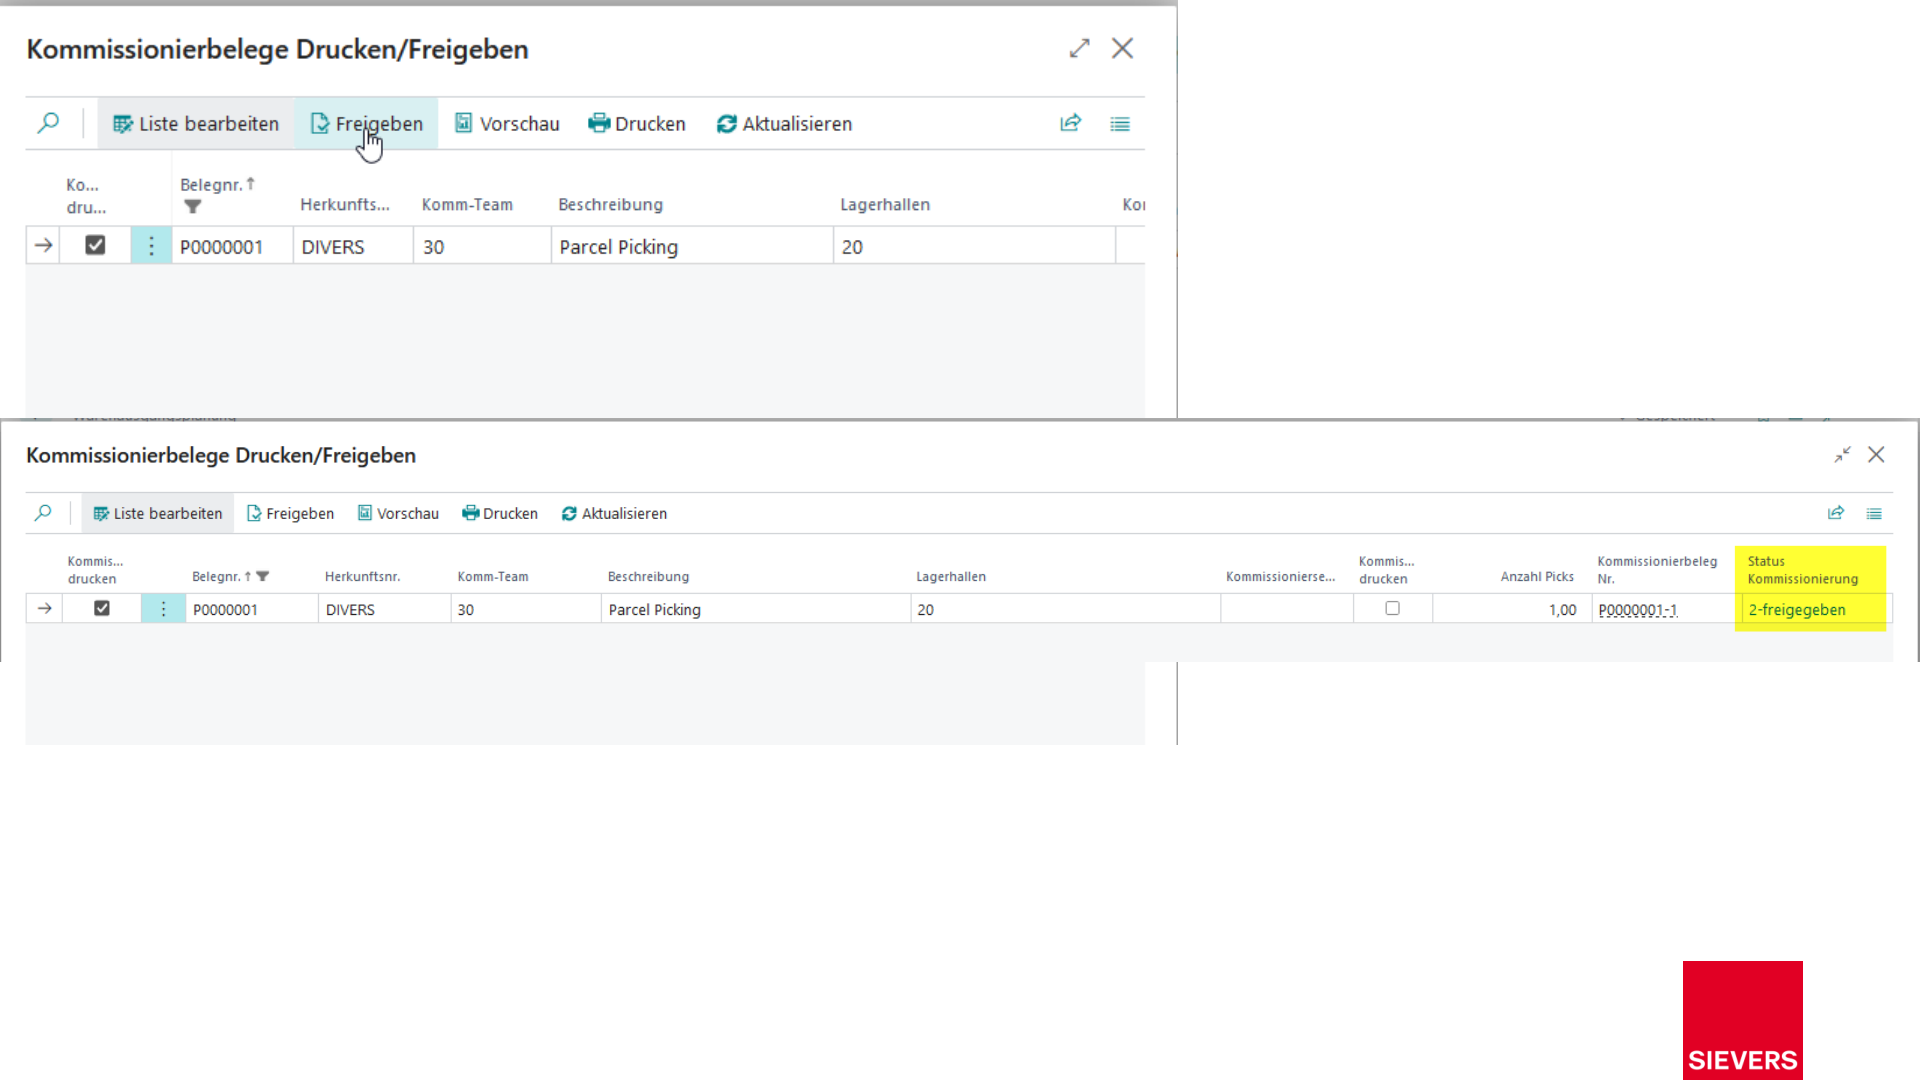Click Drucken in the upper window

click(637, 124)
